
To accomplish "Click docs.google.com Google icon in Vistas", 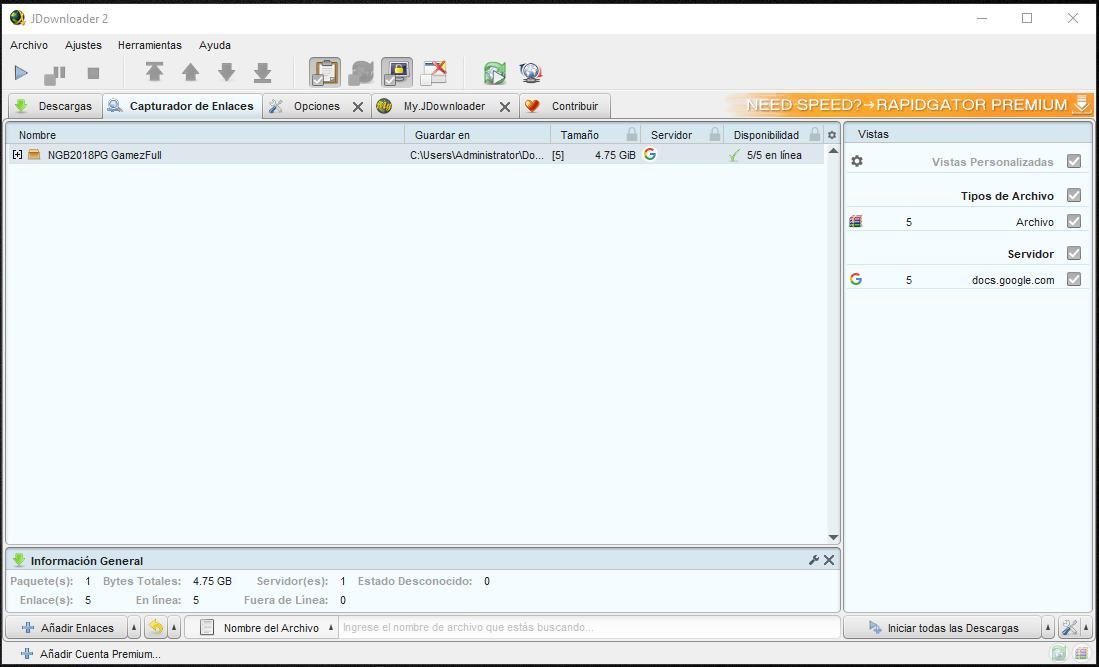I will pos(856,280).
